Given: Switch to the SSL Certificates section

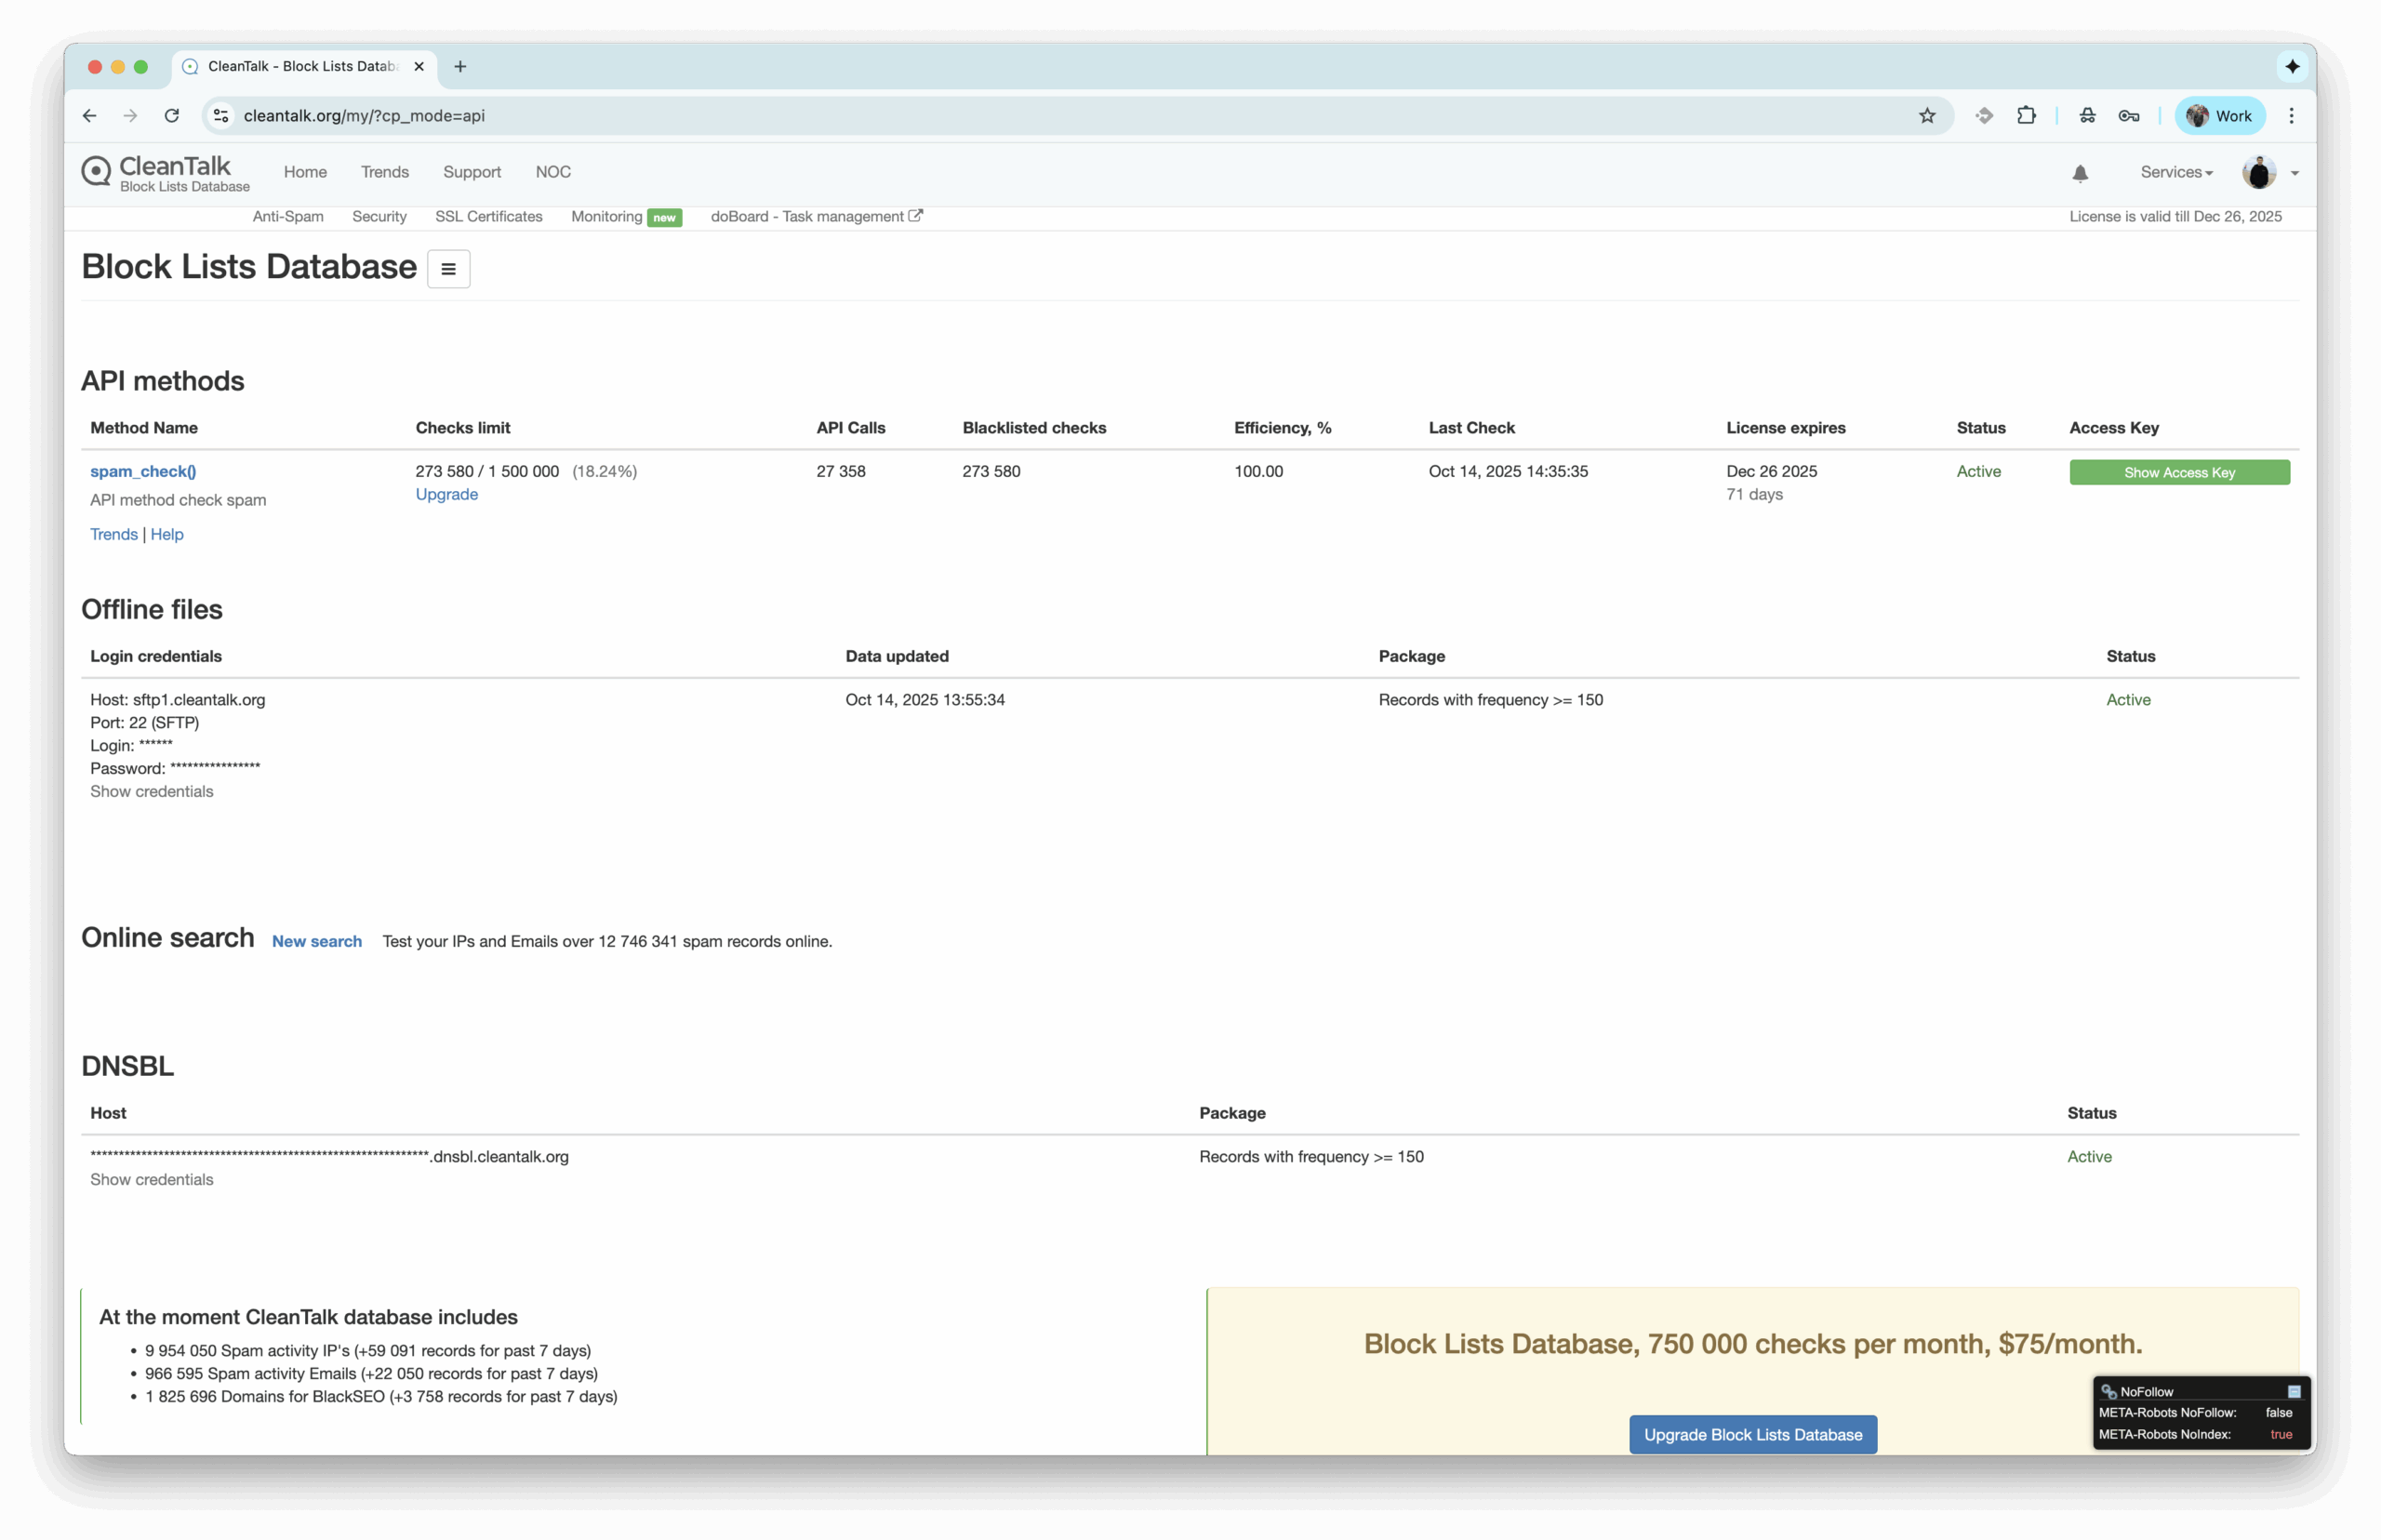Looking at the screenshot, I should 488,217.
